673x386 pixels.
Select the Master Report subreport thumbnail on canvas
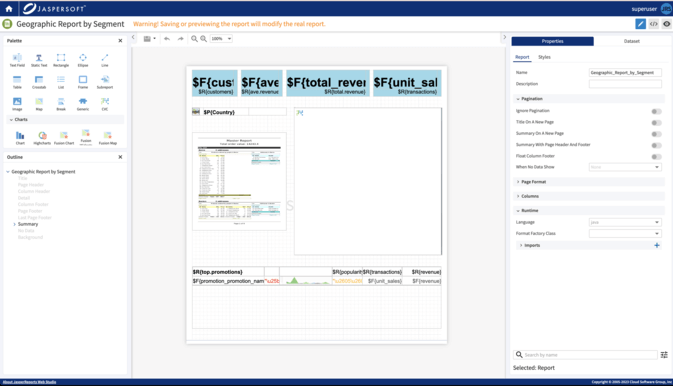(239, 181)
